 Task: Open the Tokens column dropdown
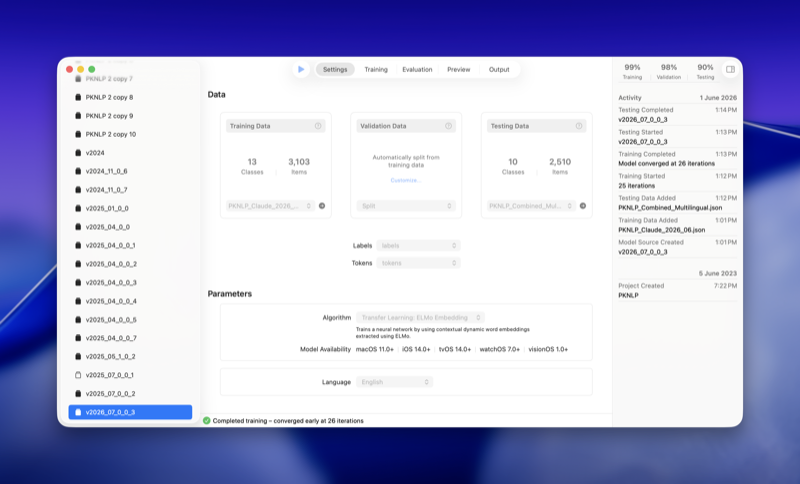tap(418, 263)
